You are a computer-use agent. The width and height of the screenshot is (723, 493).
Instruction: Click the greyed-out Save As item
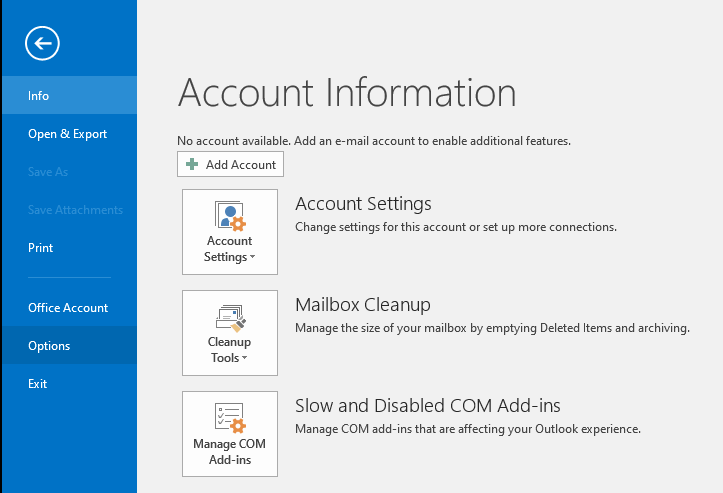coord(48,172)
